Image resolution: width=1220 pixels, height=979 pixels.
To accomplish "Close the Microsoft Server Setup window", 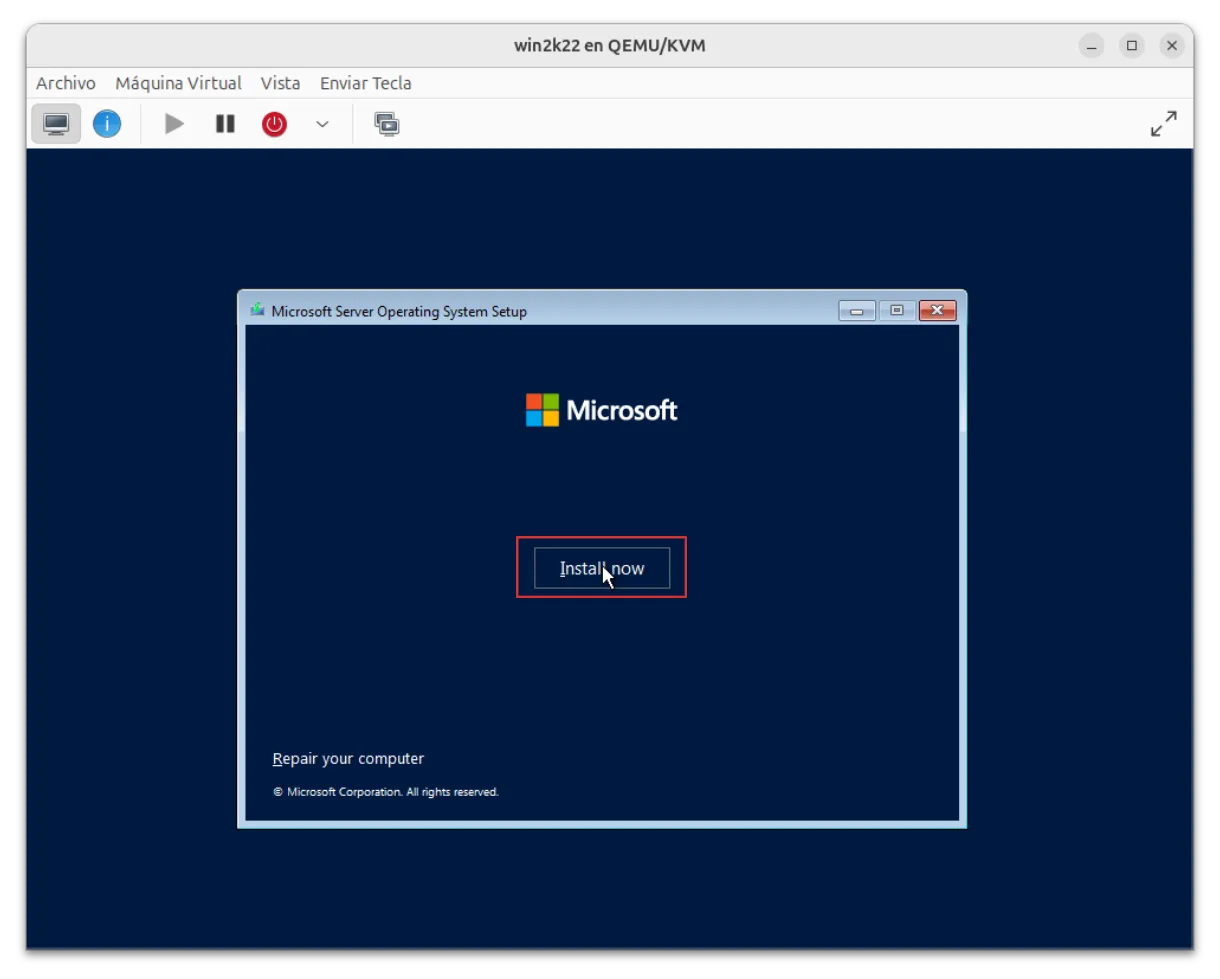I will point(937,311).
